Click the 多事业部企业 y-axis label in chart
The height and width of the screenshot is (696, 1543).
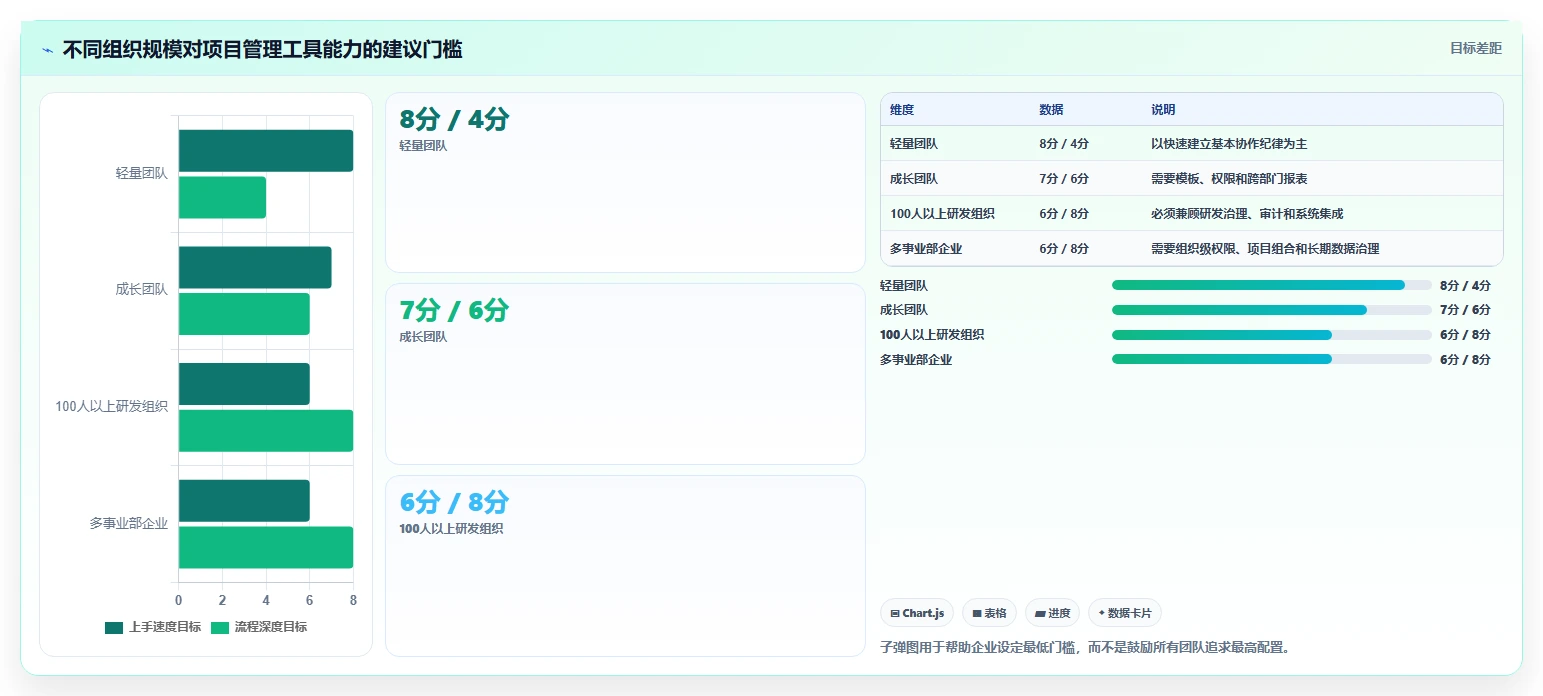click(129, 523)
